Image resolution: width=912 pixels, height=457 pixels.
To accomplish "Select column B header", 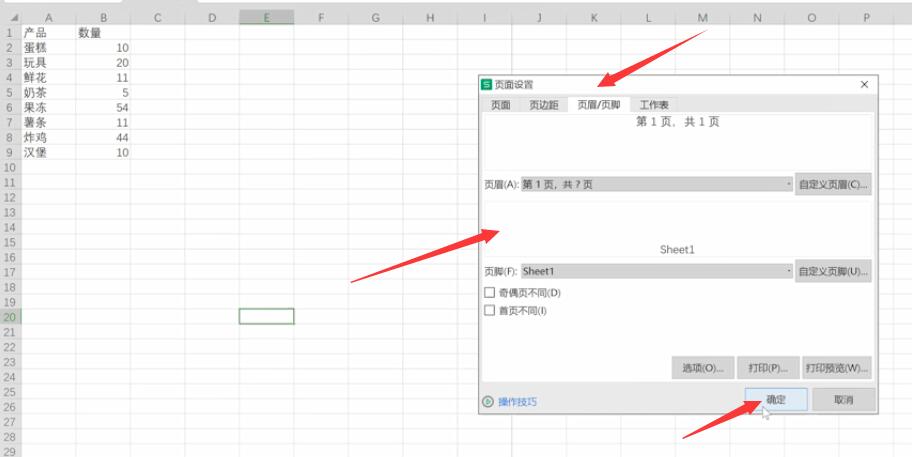I will pos(103,18).
